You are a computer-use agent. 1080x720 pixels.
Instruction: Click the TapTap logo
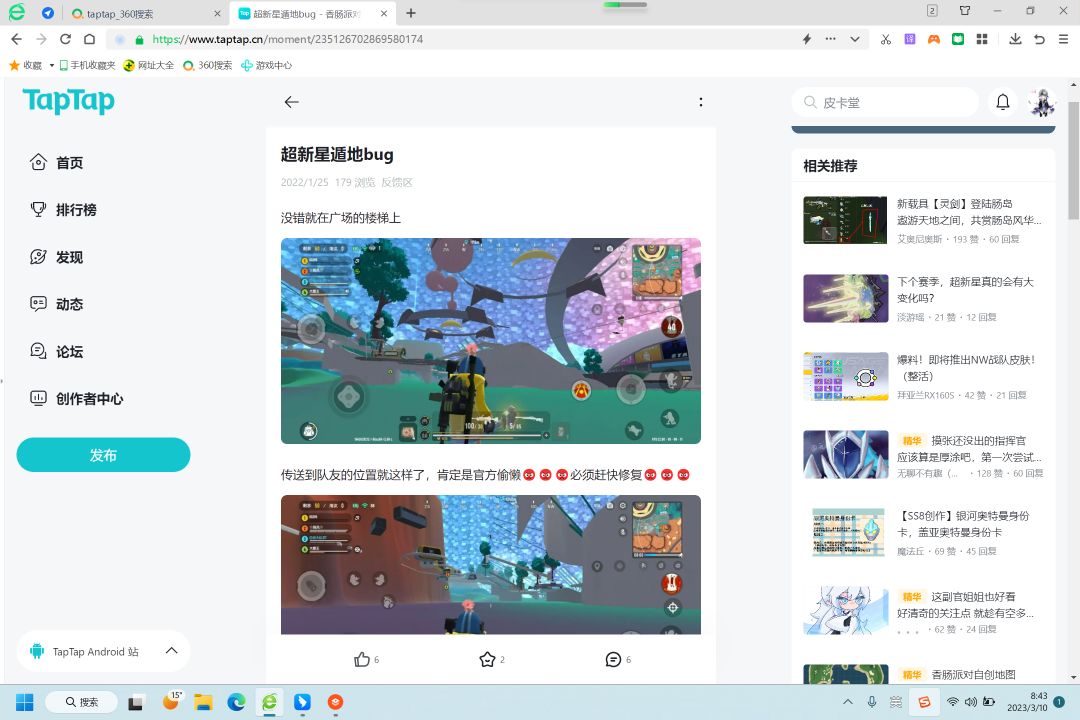[x=69, y=101]
